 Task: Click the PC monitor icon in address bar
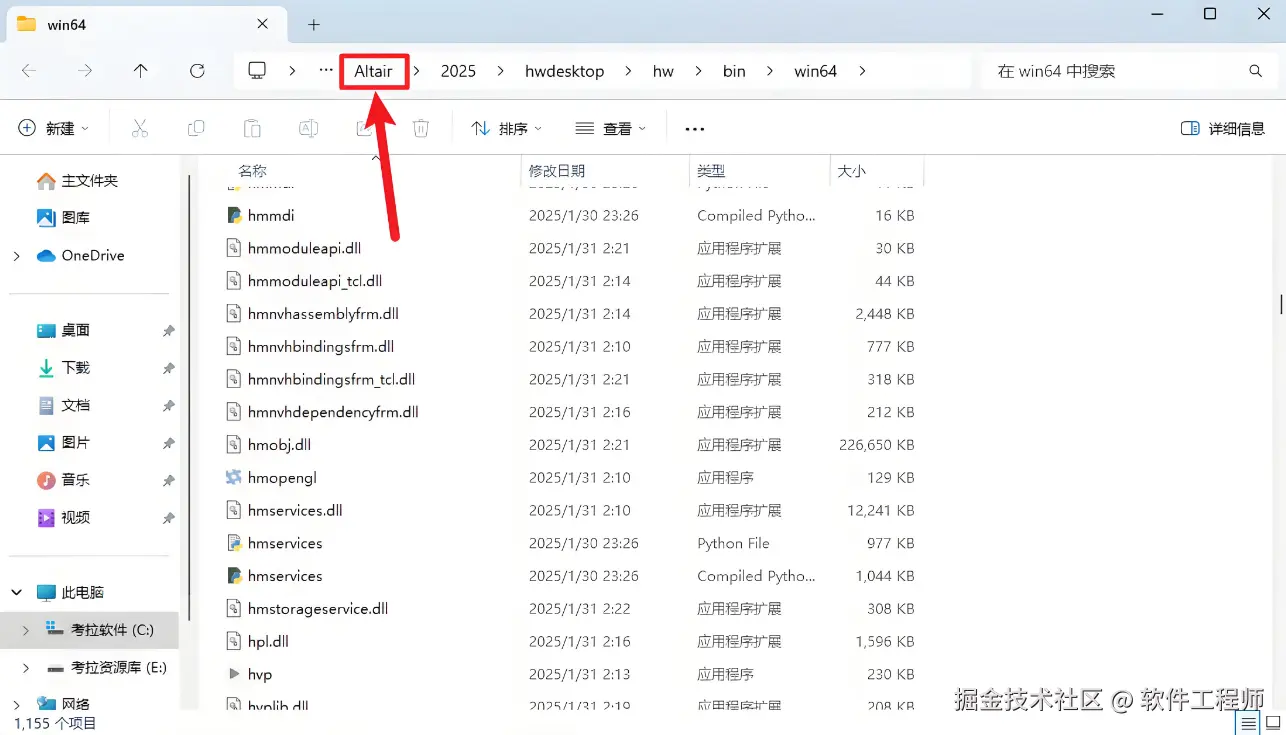[x=257, y=70]
